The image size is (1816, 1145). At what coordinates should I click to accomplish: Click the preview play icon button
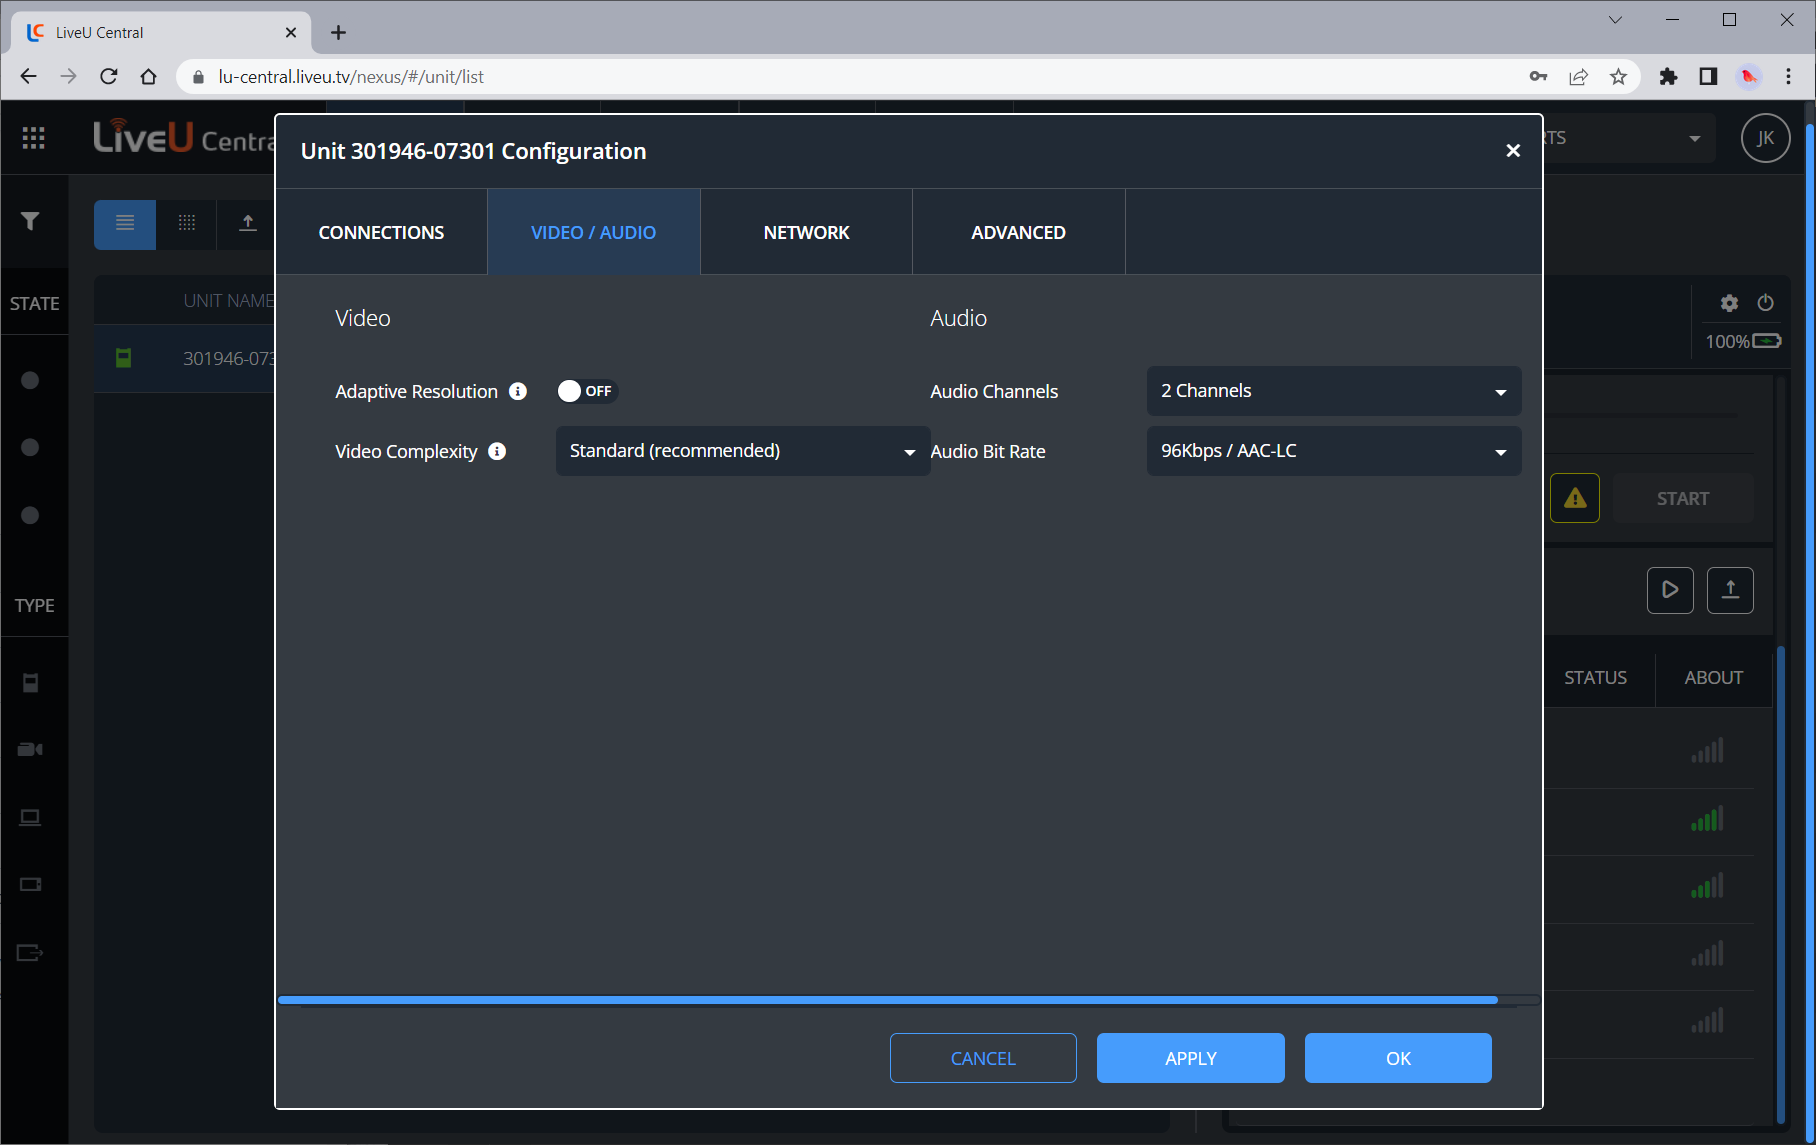1670,590
